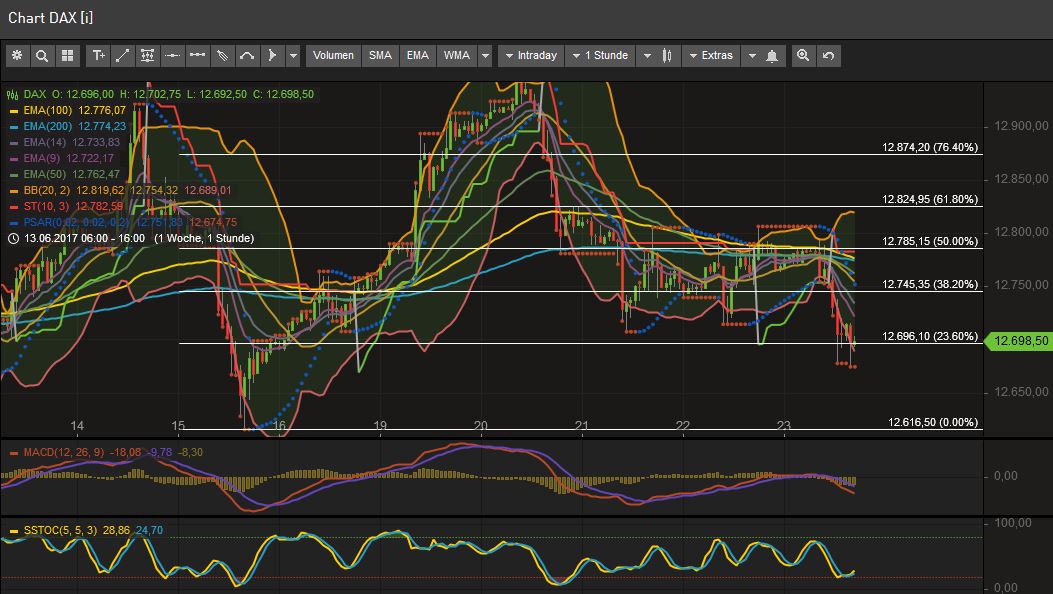Open the DAX info via the [i] link
The height and width of the screenshot is (594, 1053).
point(85,17)
